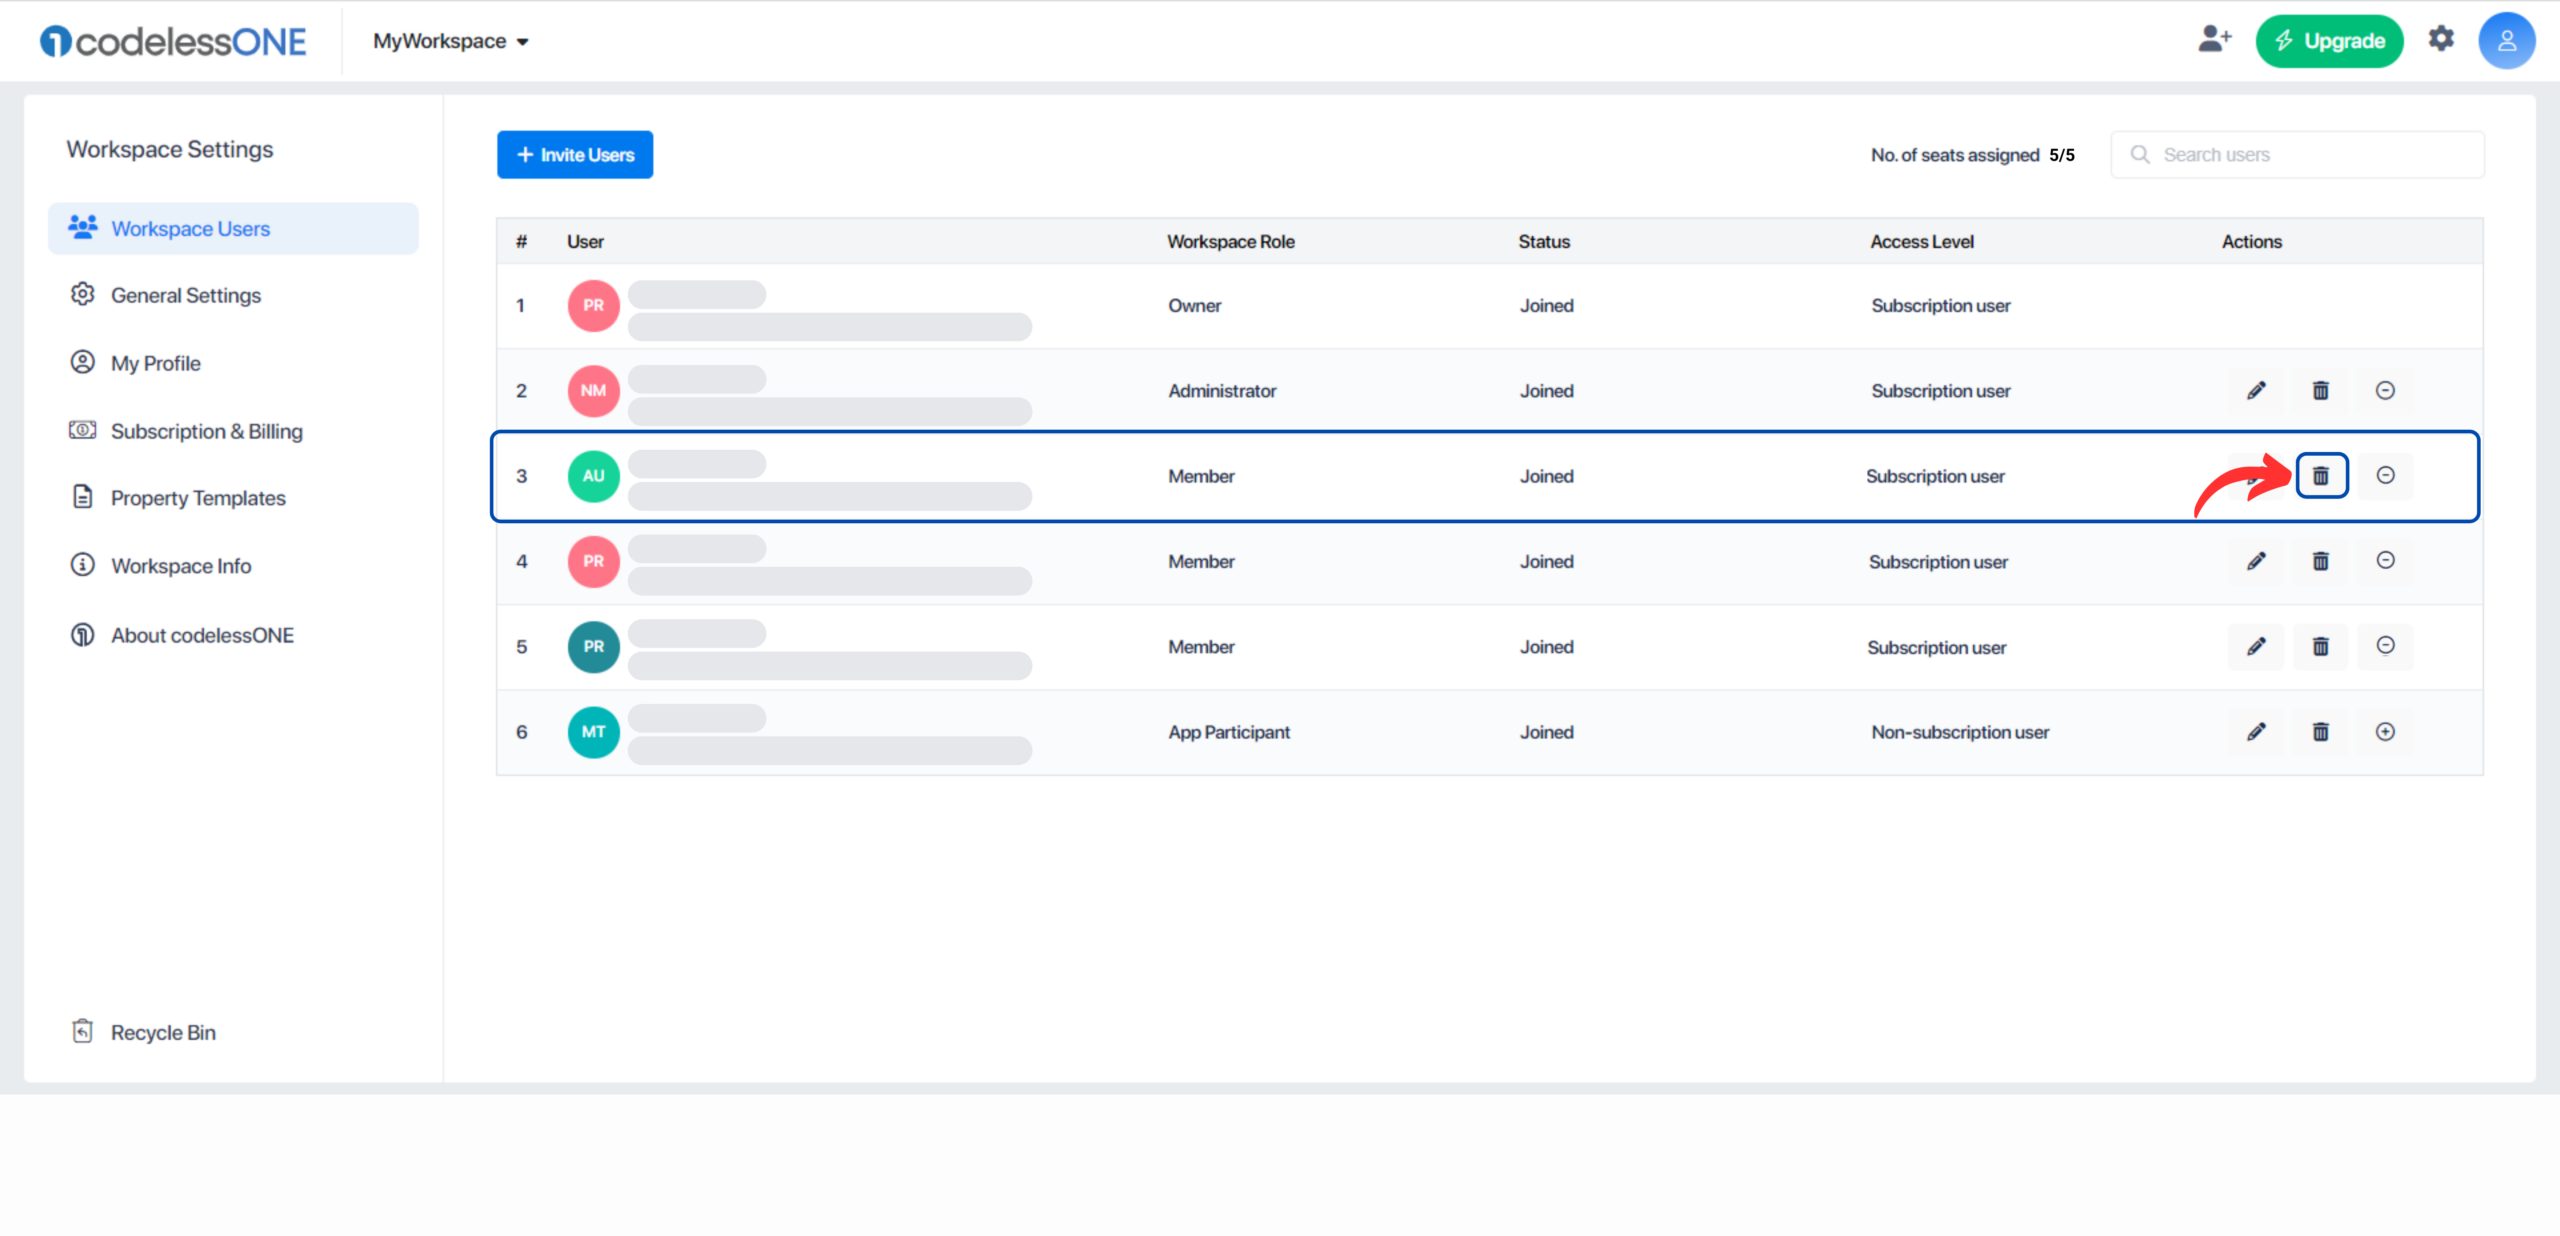Edit user in row 4
The image size is (2560, 1236).
[2256, 561]
